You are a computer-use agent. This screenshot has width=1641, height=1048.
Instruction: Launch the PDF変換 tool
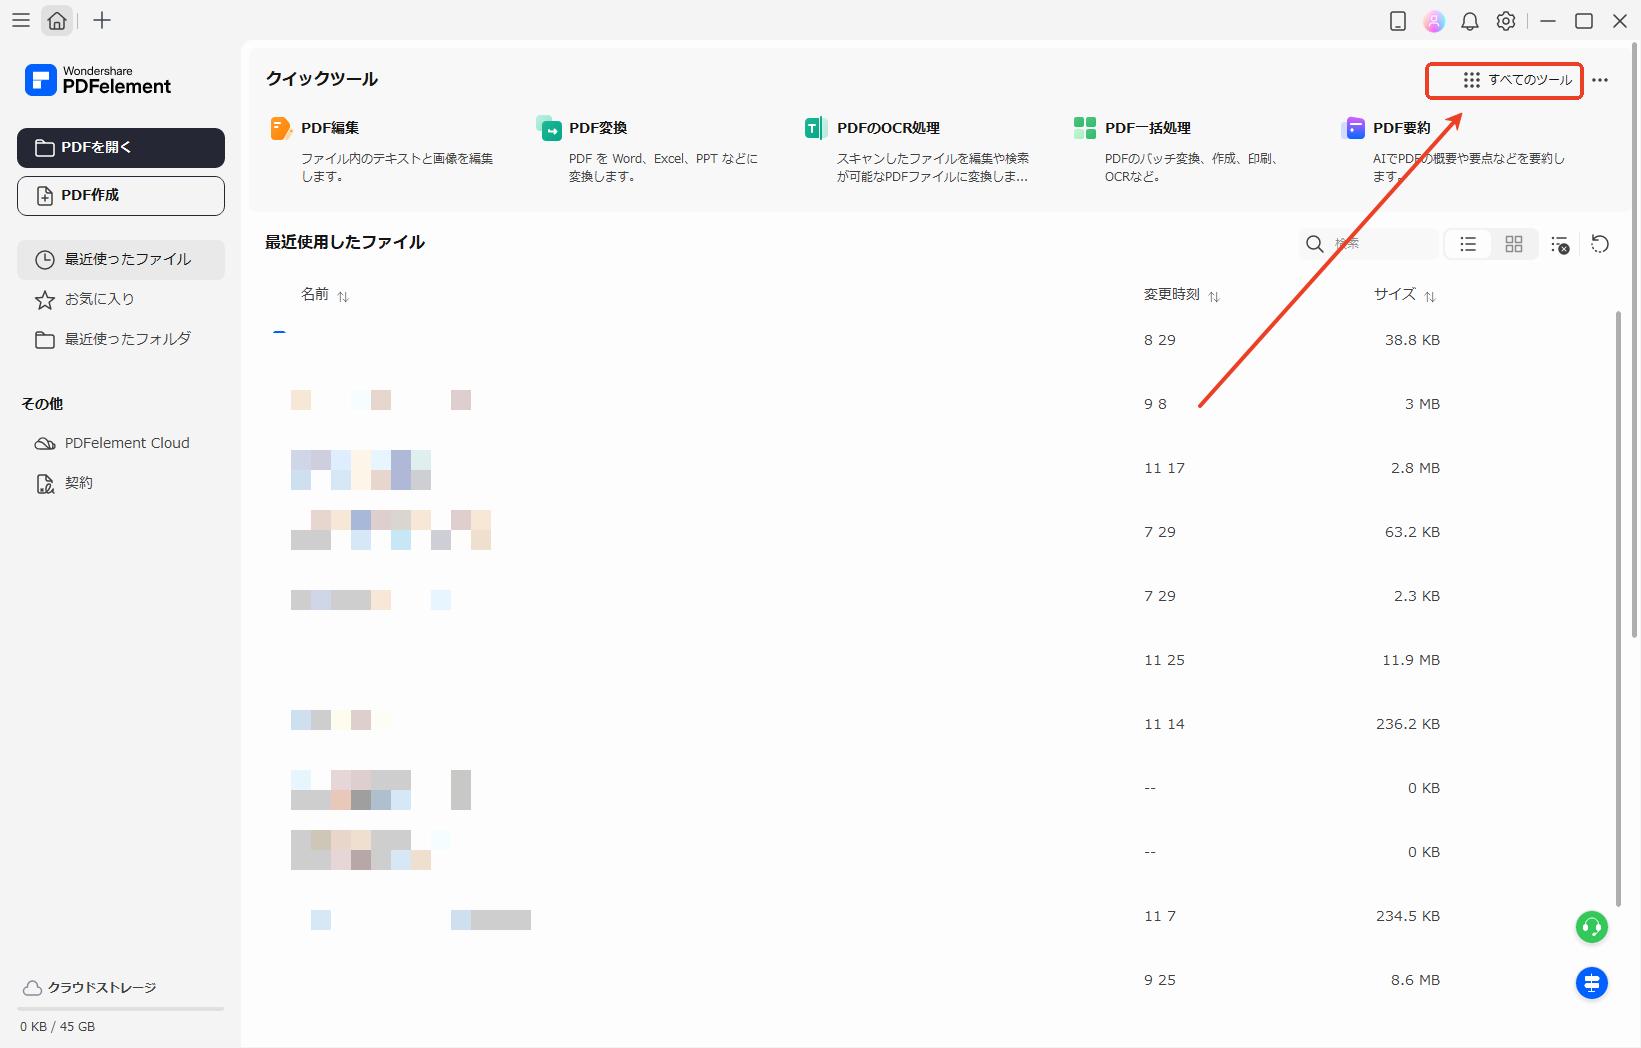tap(597, 128)
